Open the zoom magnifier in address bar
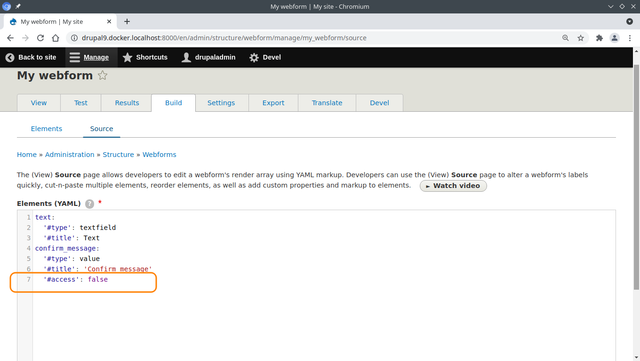This screenshot has width=640, height=361. click(565, 38)
